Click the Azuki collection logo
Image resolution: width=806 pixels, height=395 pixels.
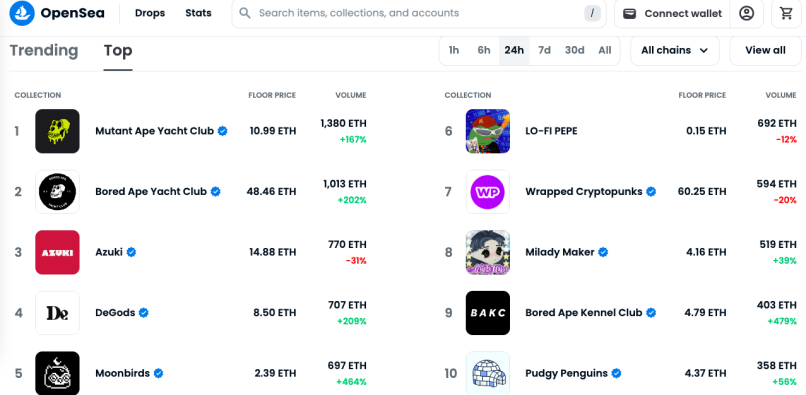tap(57, 252)
